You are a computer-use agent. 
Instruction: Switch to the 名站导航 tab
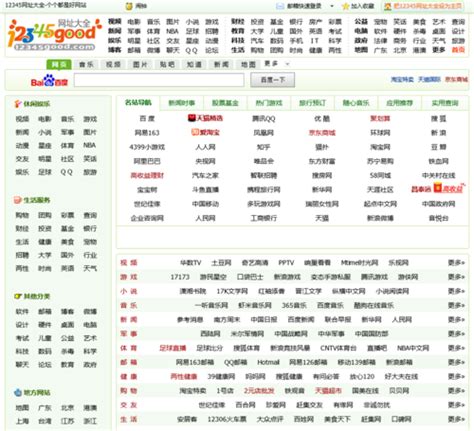pos(138,103)
